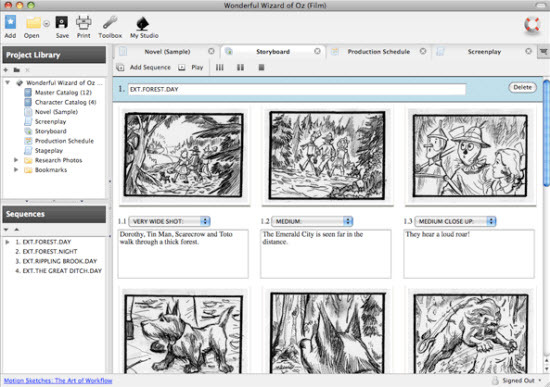Open Stageplay document
The width and height of the screenshot is (550, 387).
pos(49,151)
